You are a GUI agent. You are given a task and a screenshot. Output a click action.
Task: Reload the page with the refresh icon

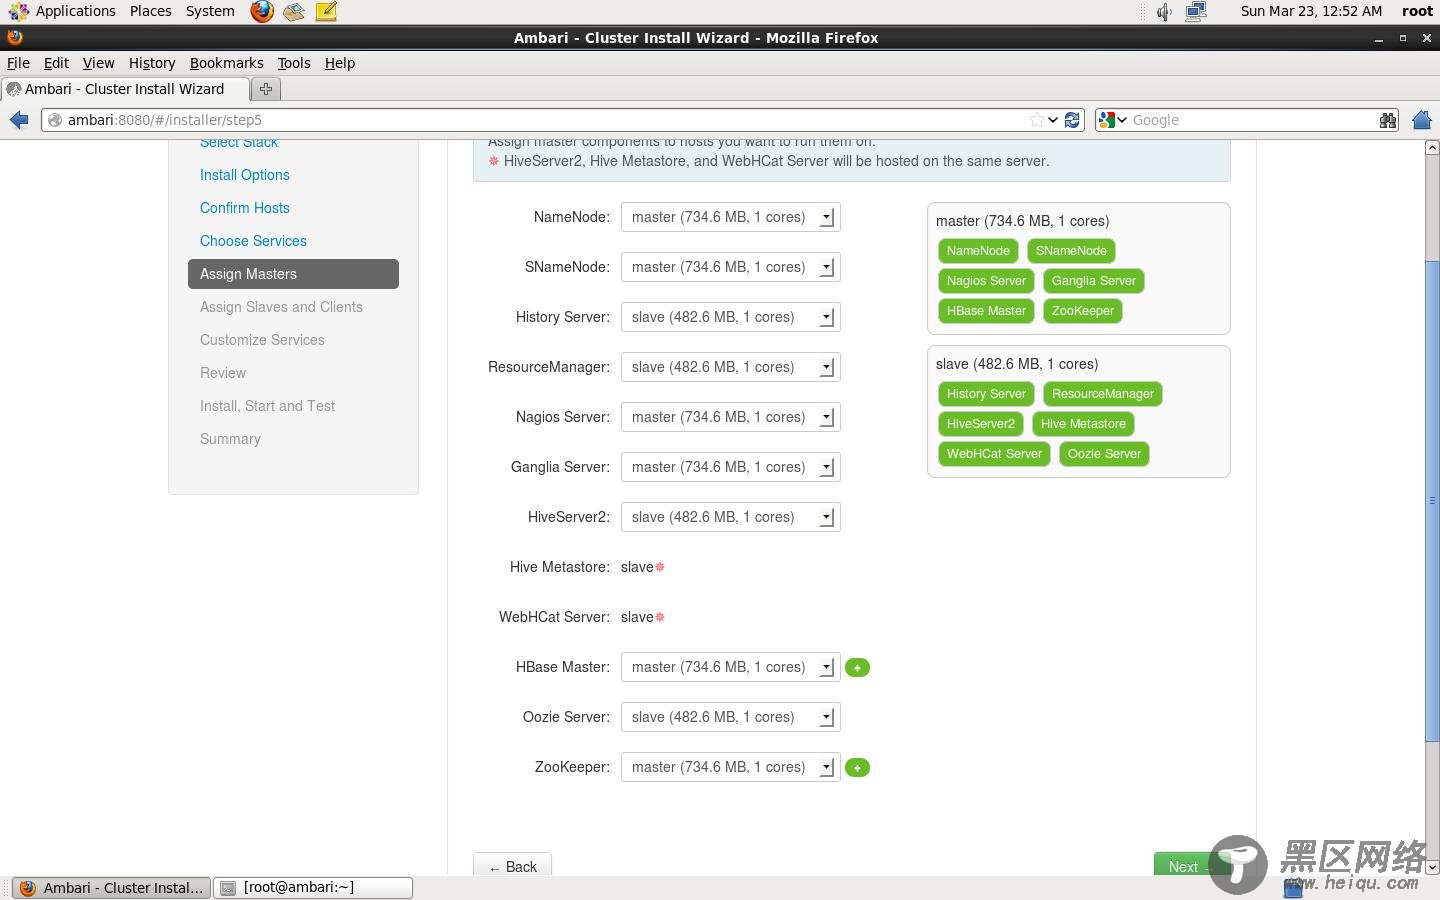tap(1072, 120)
